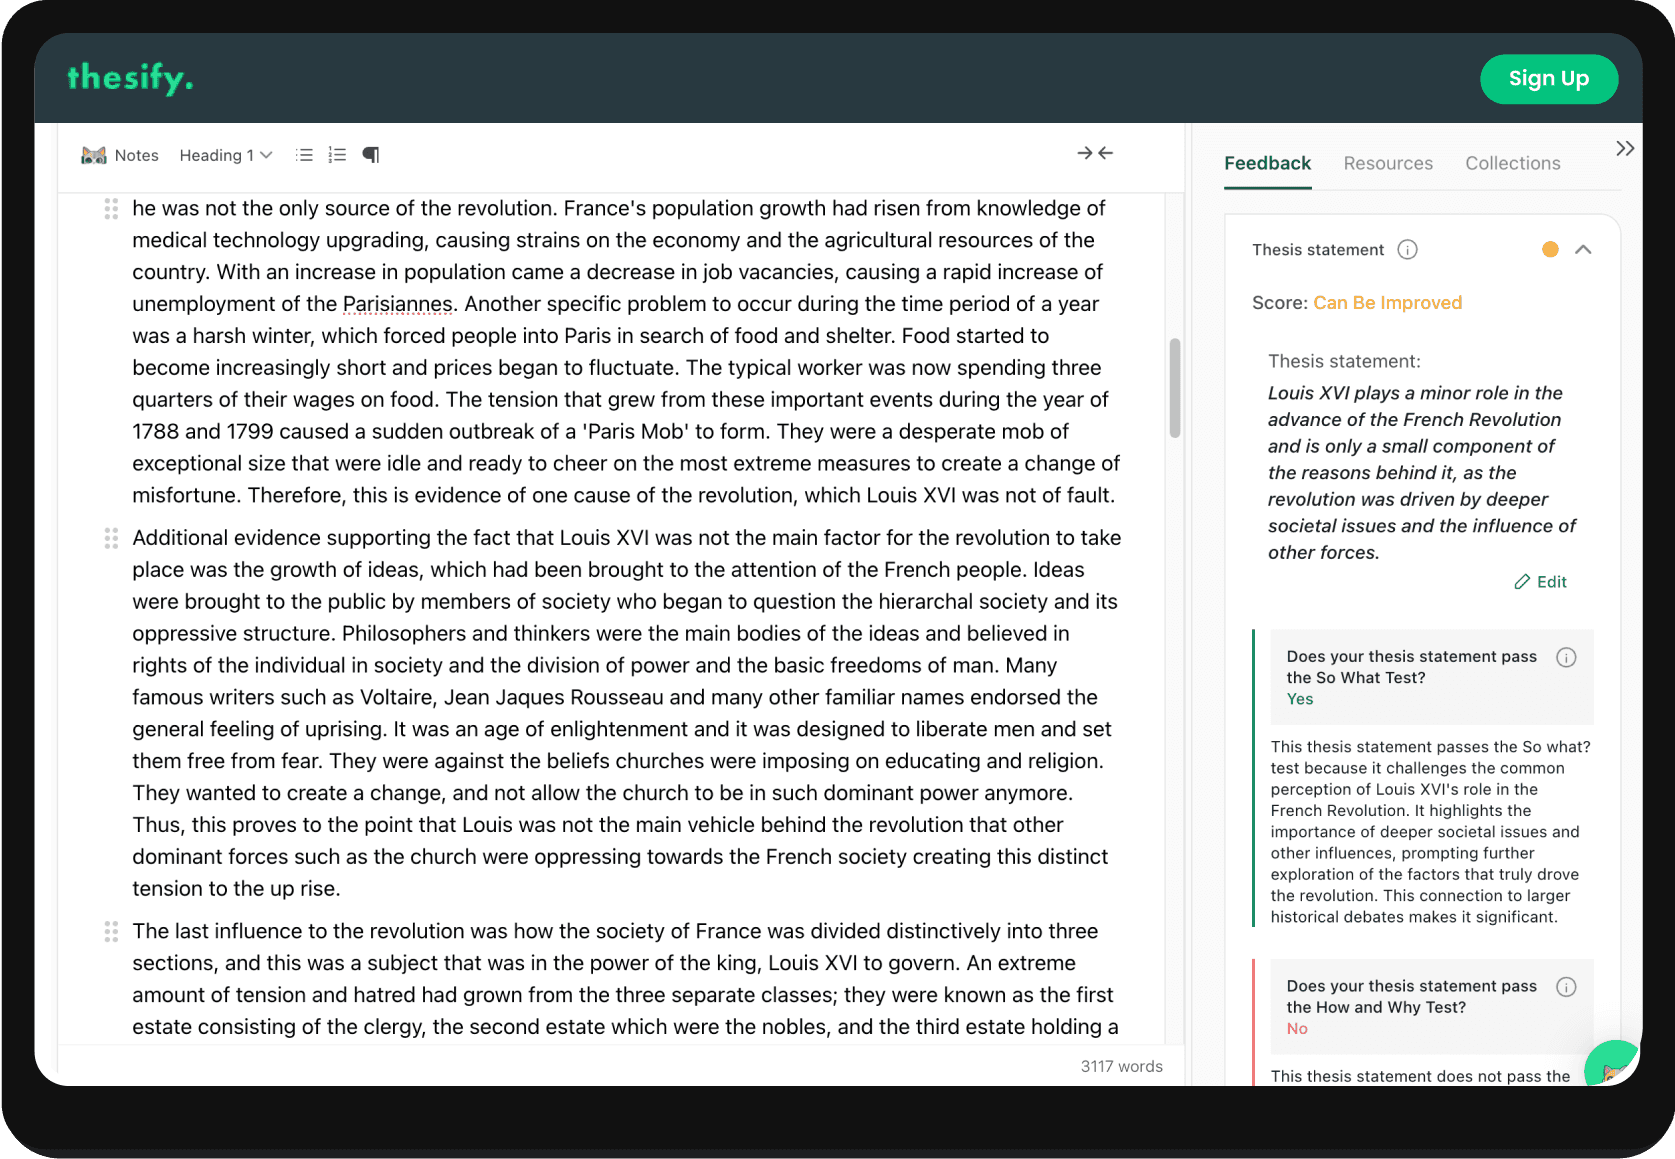Image resolution: width=1675 pixels, height=1159 pixels.
Task: Click the collapse-width arrows icon
Action: [x=1095, y=153]
